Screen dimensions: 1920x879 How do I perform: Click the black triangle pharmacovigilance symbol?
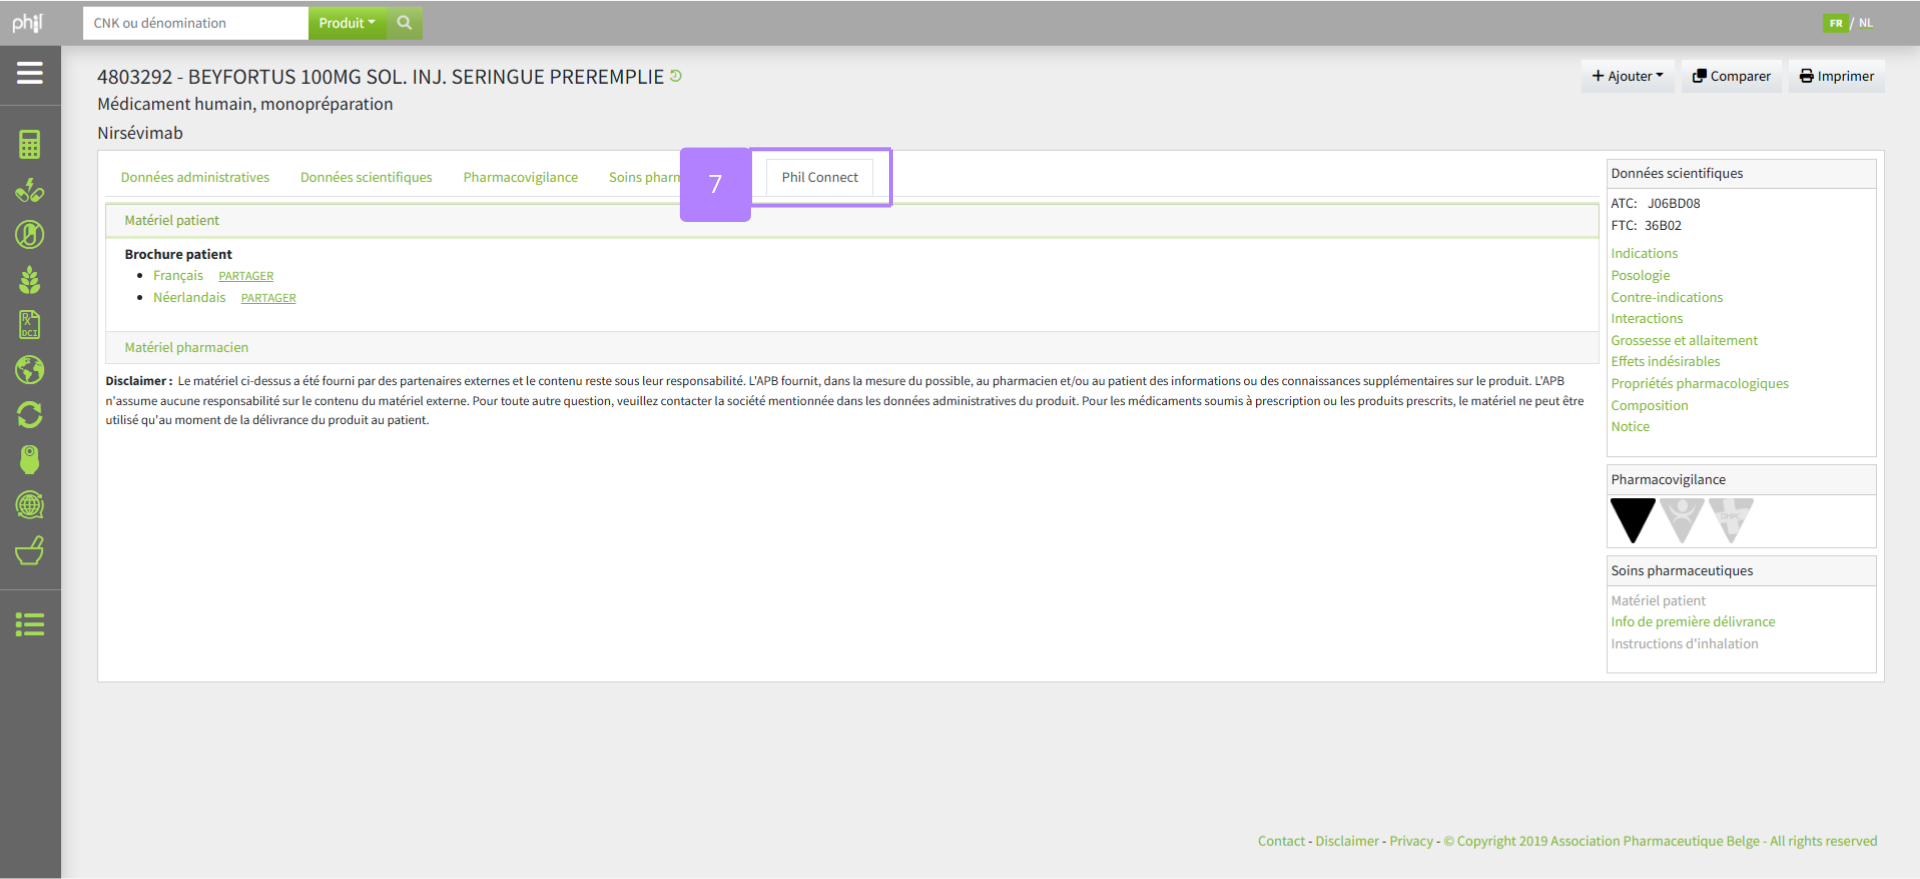click(1633, 520)
